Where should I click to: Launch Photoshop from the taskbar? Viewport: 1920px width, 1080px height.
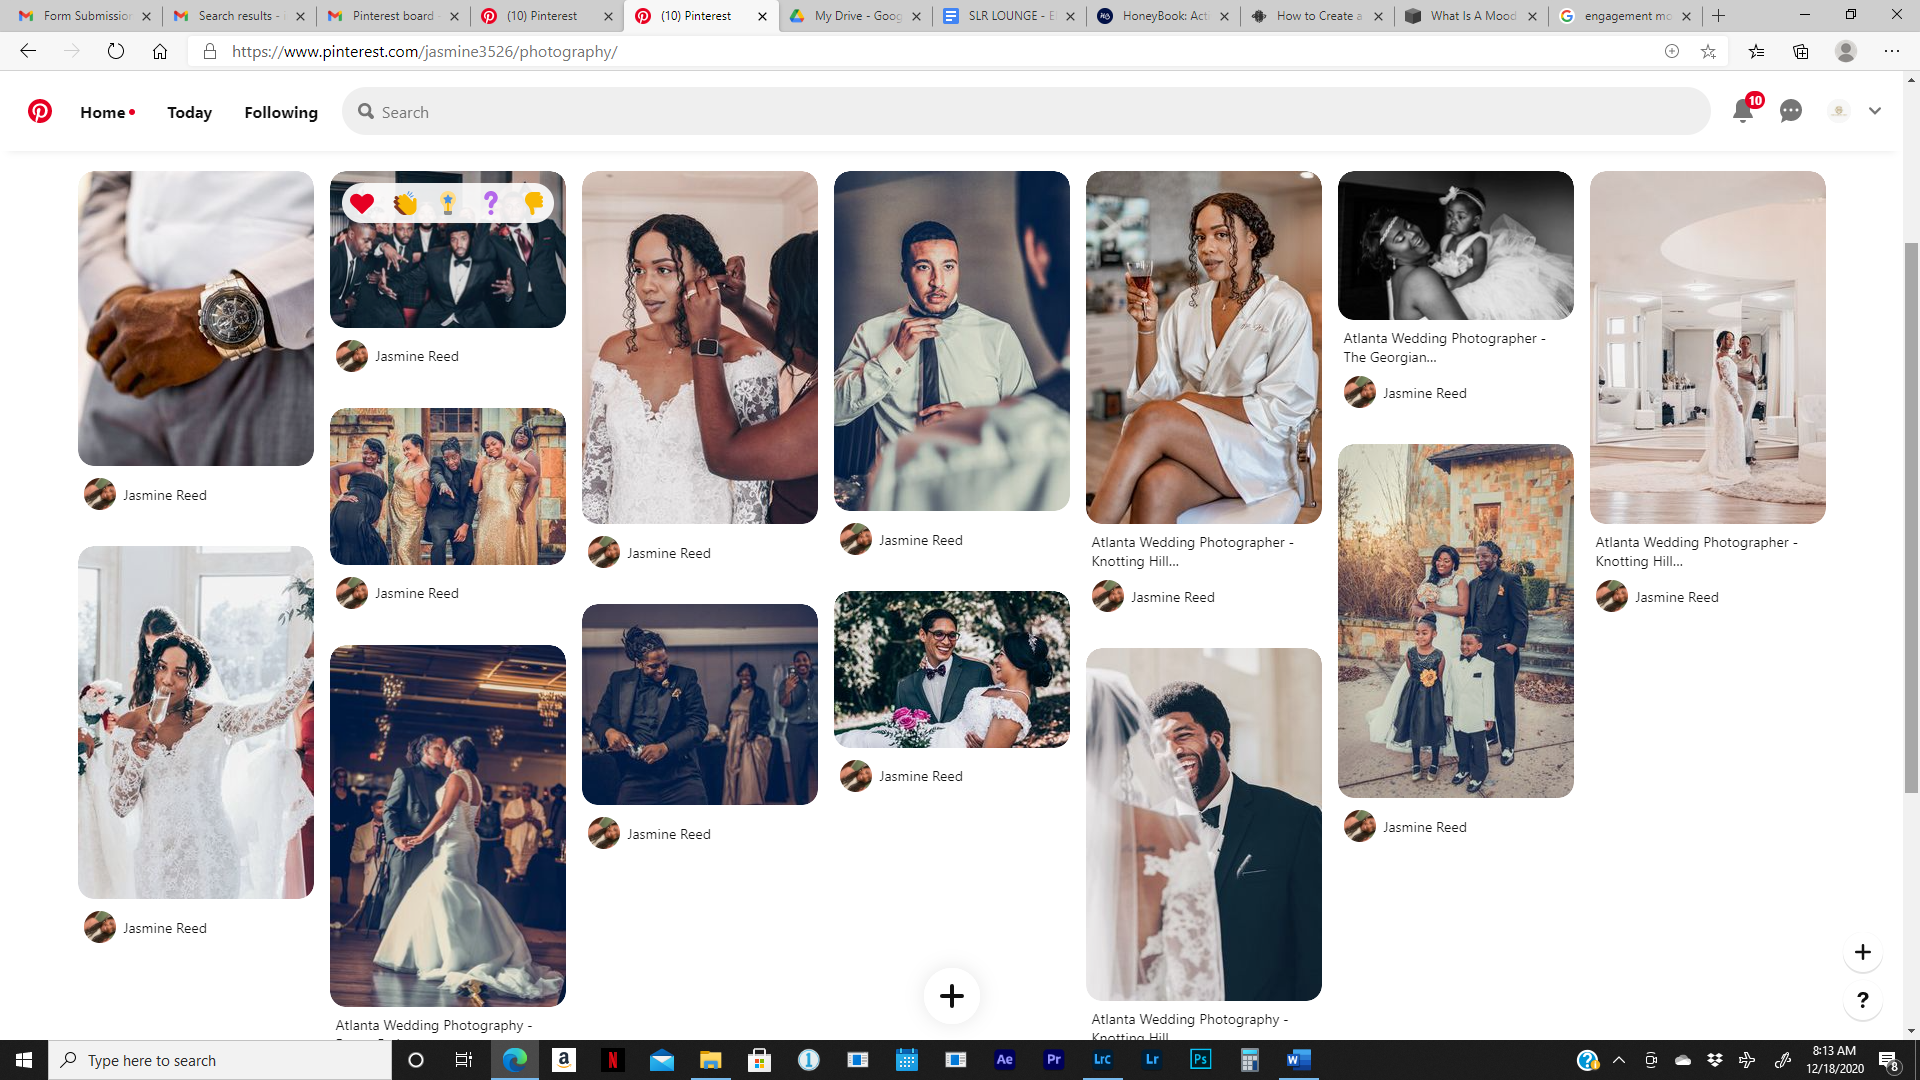pyautogui.click(x=1200, y=1060)
